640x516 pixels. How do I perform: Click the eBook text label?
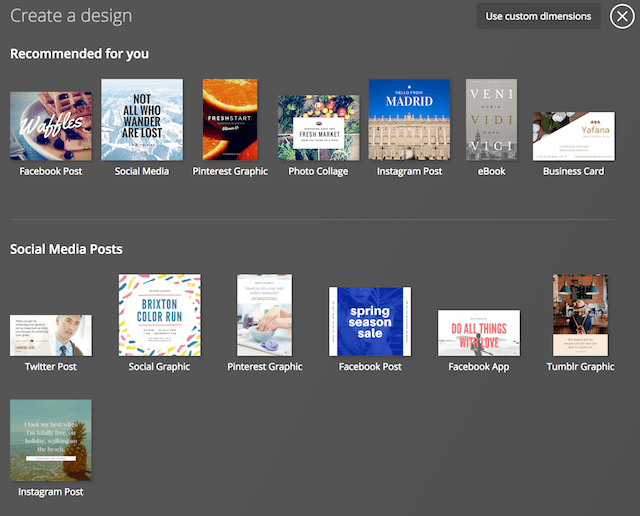pyautogui.click(x=492, y=171)
